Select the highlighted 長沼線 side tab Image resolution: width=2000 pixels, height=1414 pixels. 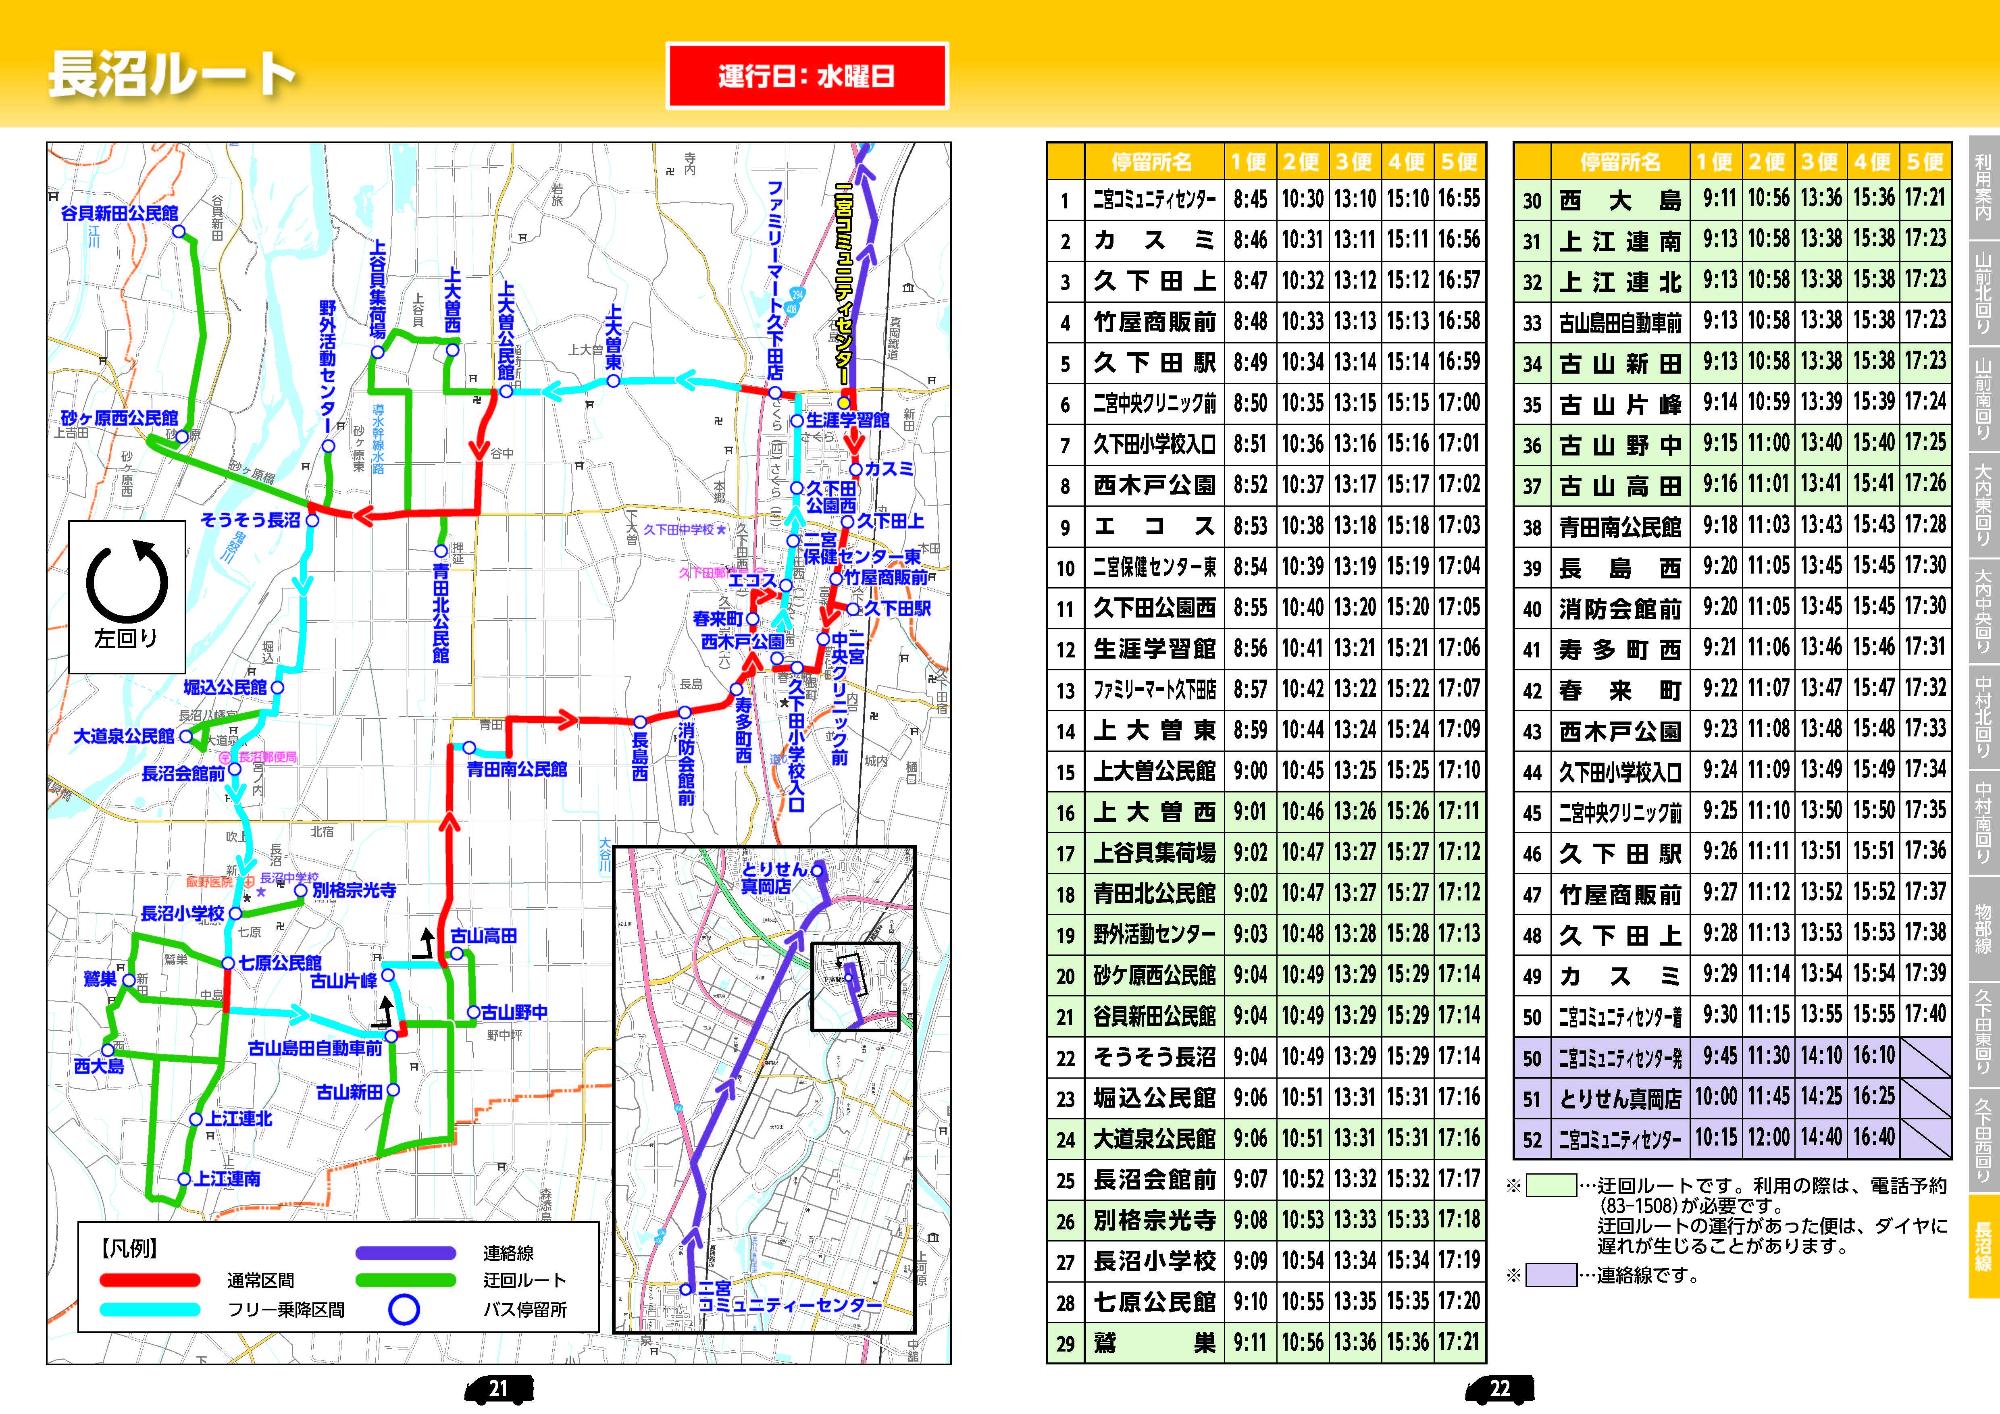[1982, 1247]
